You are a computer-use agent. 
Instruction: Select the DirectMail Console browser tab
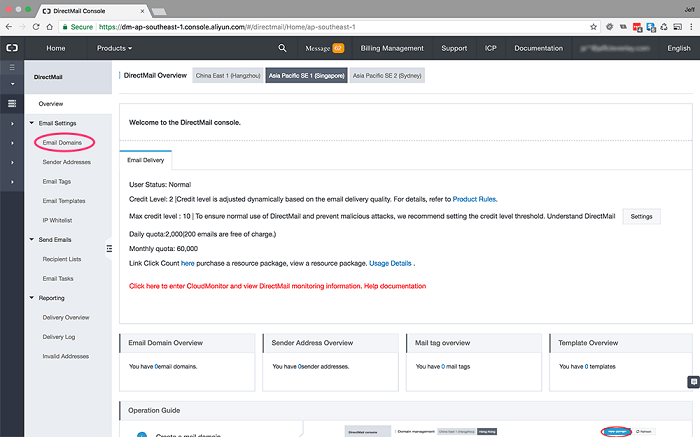92,11
